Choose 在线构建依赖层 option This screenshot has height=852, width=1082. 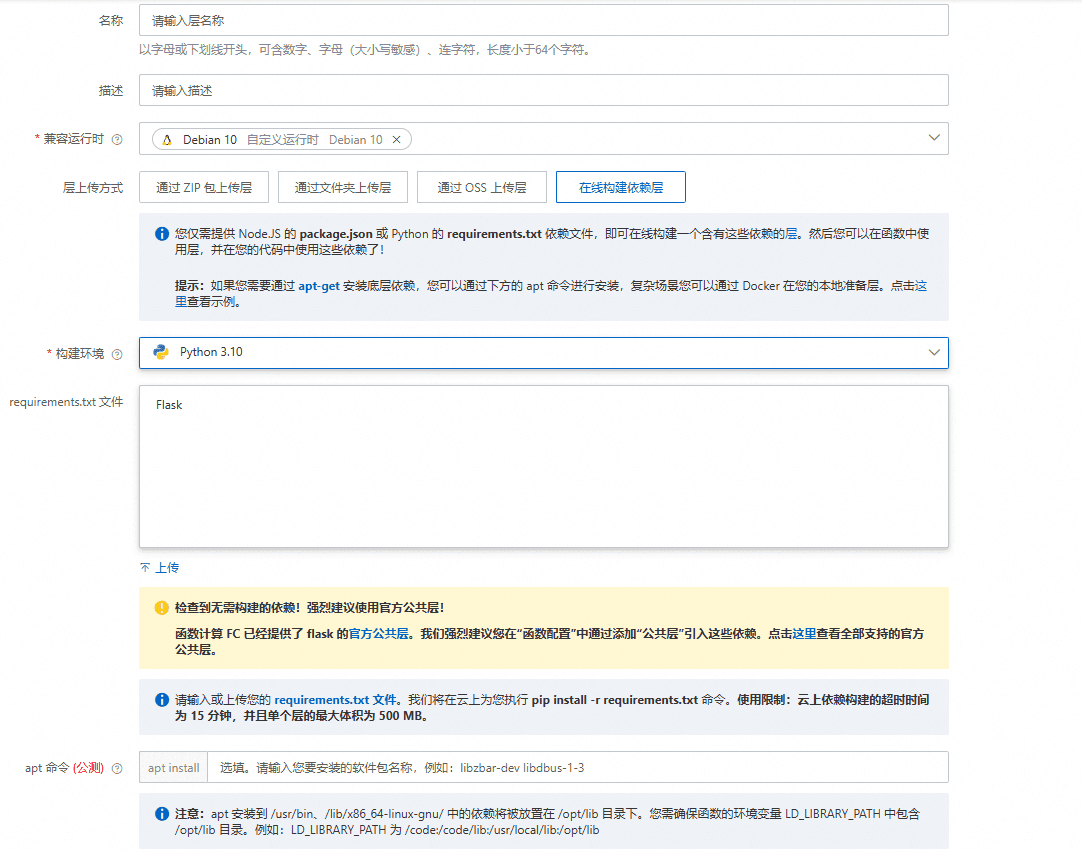click(x=620, y=187)
